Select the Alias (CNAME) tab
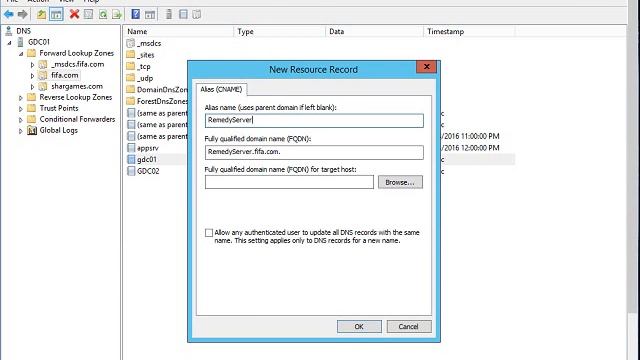The width and height of the screenshot is (640, 360). 221,89
